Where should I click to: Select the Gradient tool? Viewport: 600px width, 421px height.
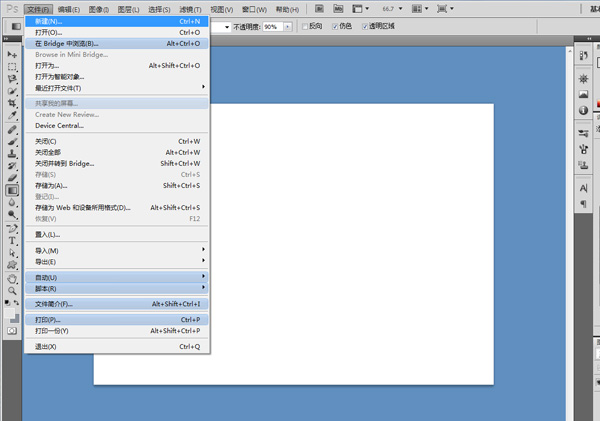coord(12,190)
